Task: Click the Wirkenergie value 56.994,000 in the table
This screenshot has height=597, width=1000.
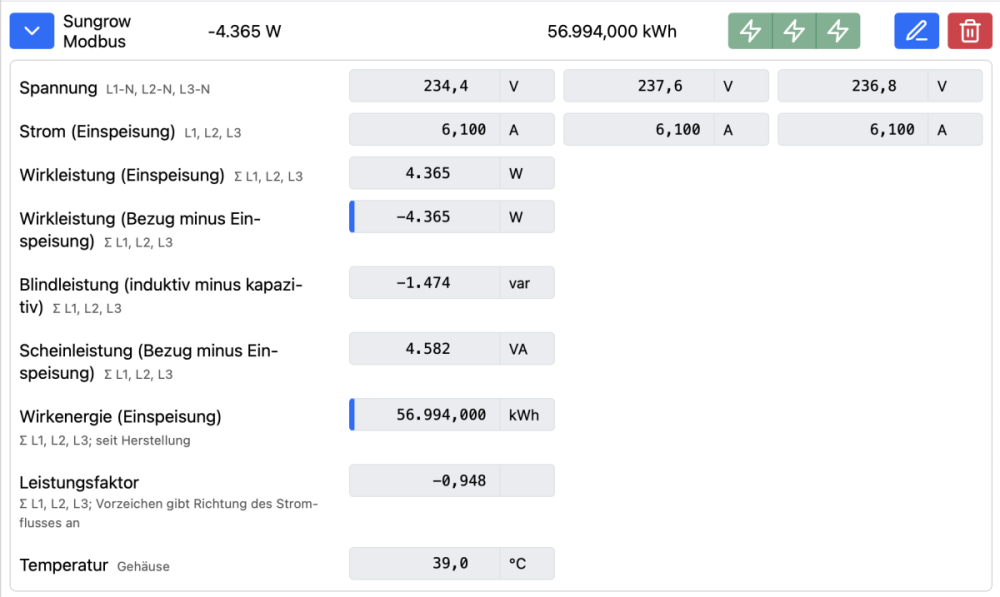Action: [425, 415]
